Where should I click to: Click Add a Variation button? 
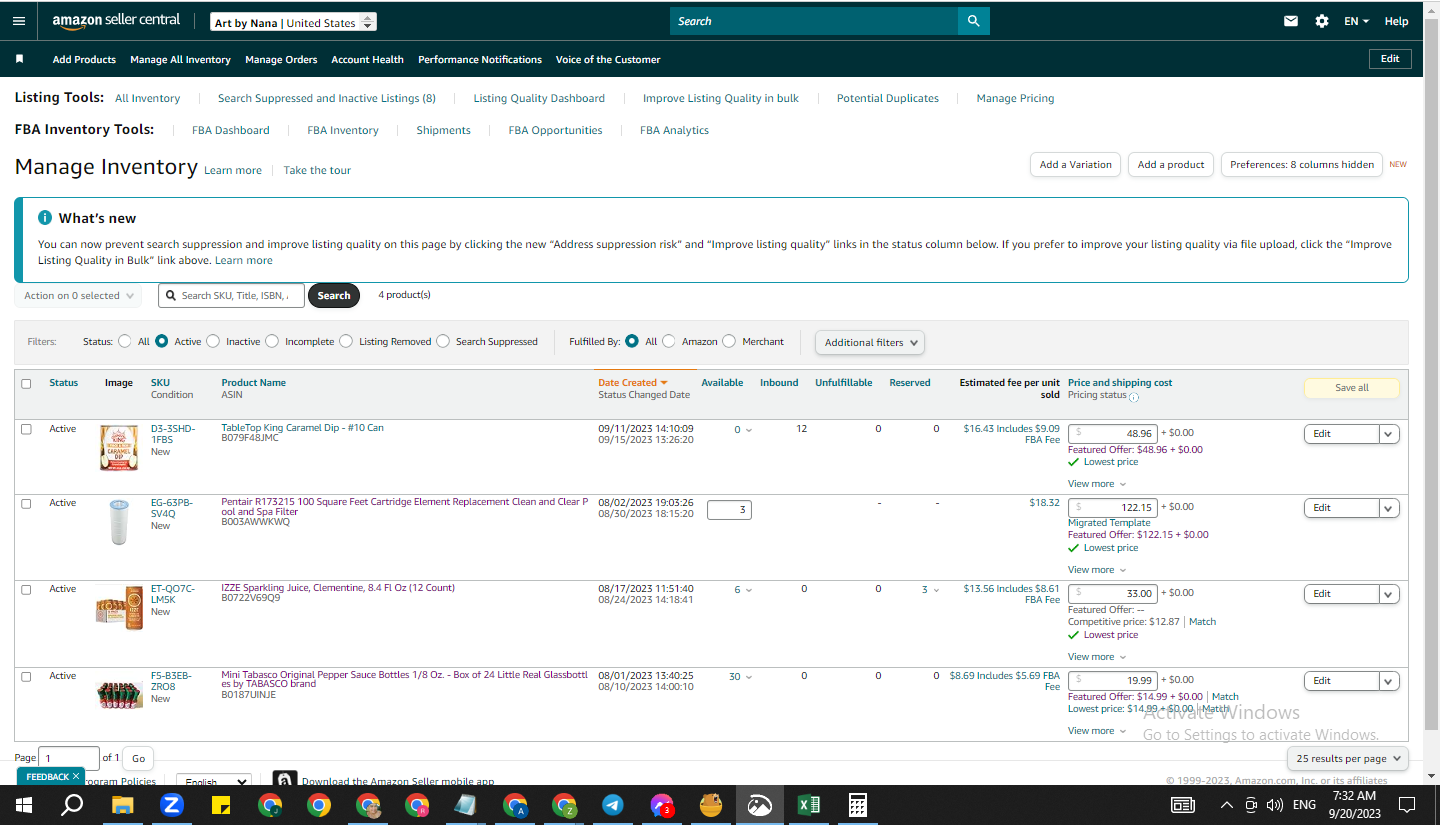pyautogui.click(x=1075, y=165)
